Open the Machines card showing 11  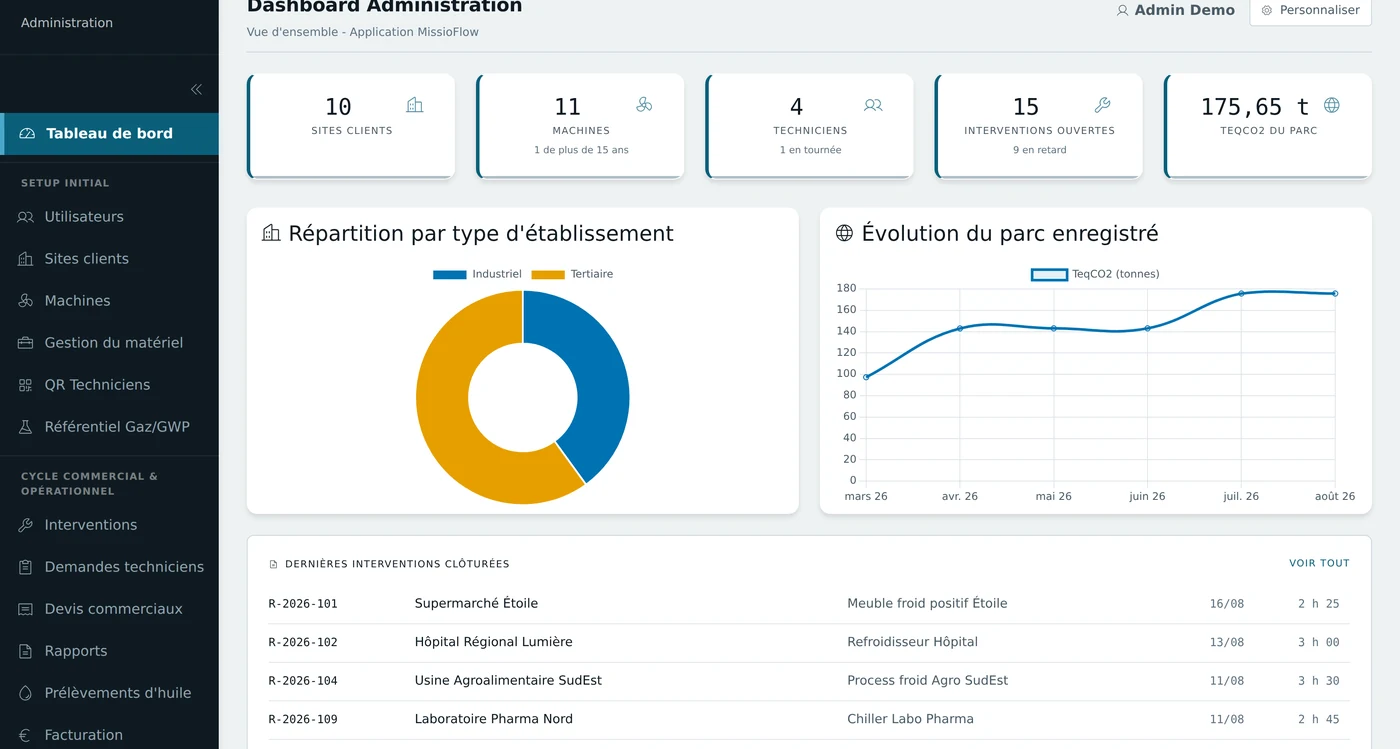pyautogui.click(x=580, y=126)
